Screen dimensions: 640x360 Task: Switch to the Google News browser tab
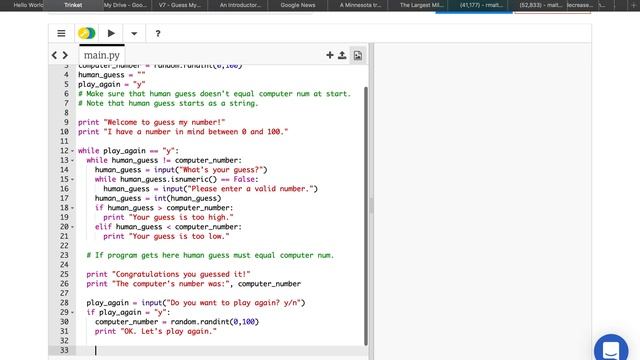tap(298, 5)
